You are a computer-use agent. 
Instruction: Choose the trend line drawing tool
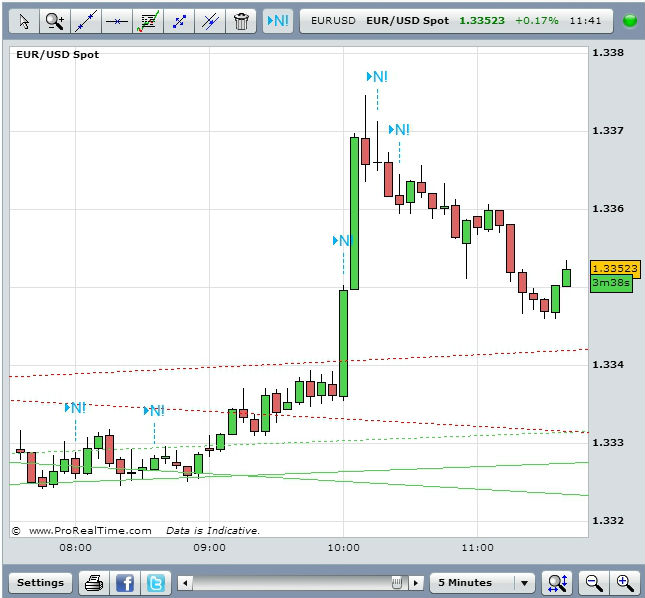click(86, 21)
